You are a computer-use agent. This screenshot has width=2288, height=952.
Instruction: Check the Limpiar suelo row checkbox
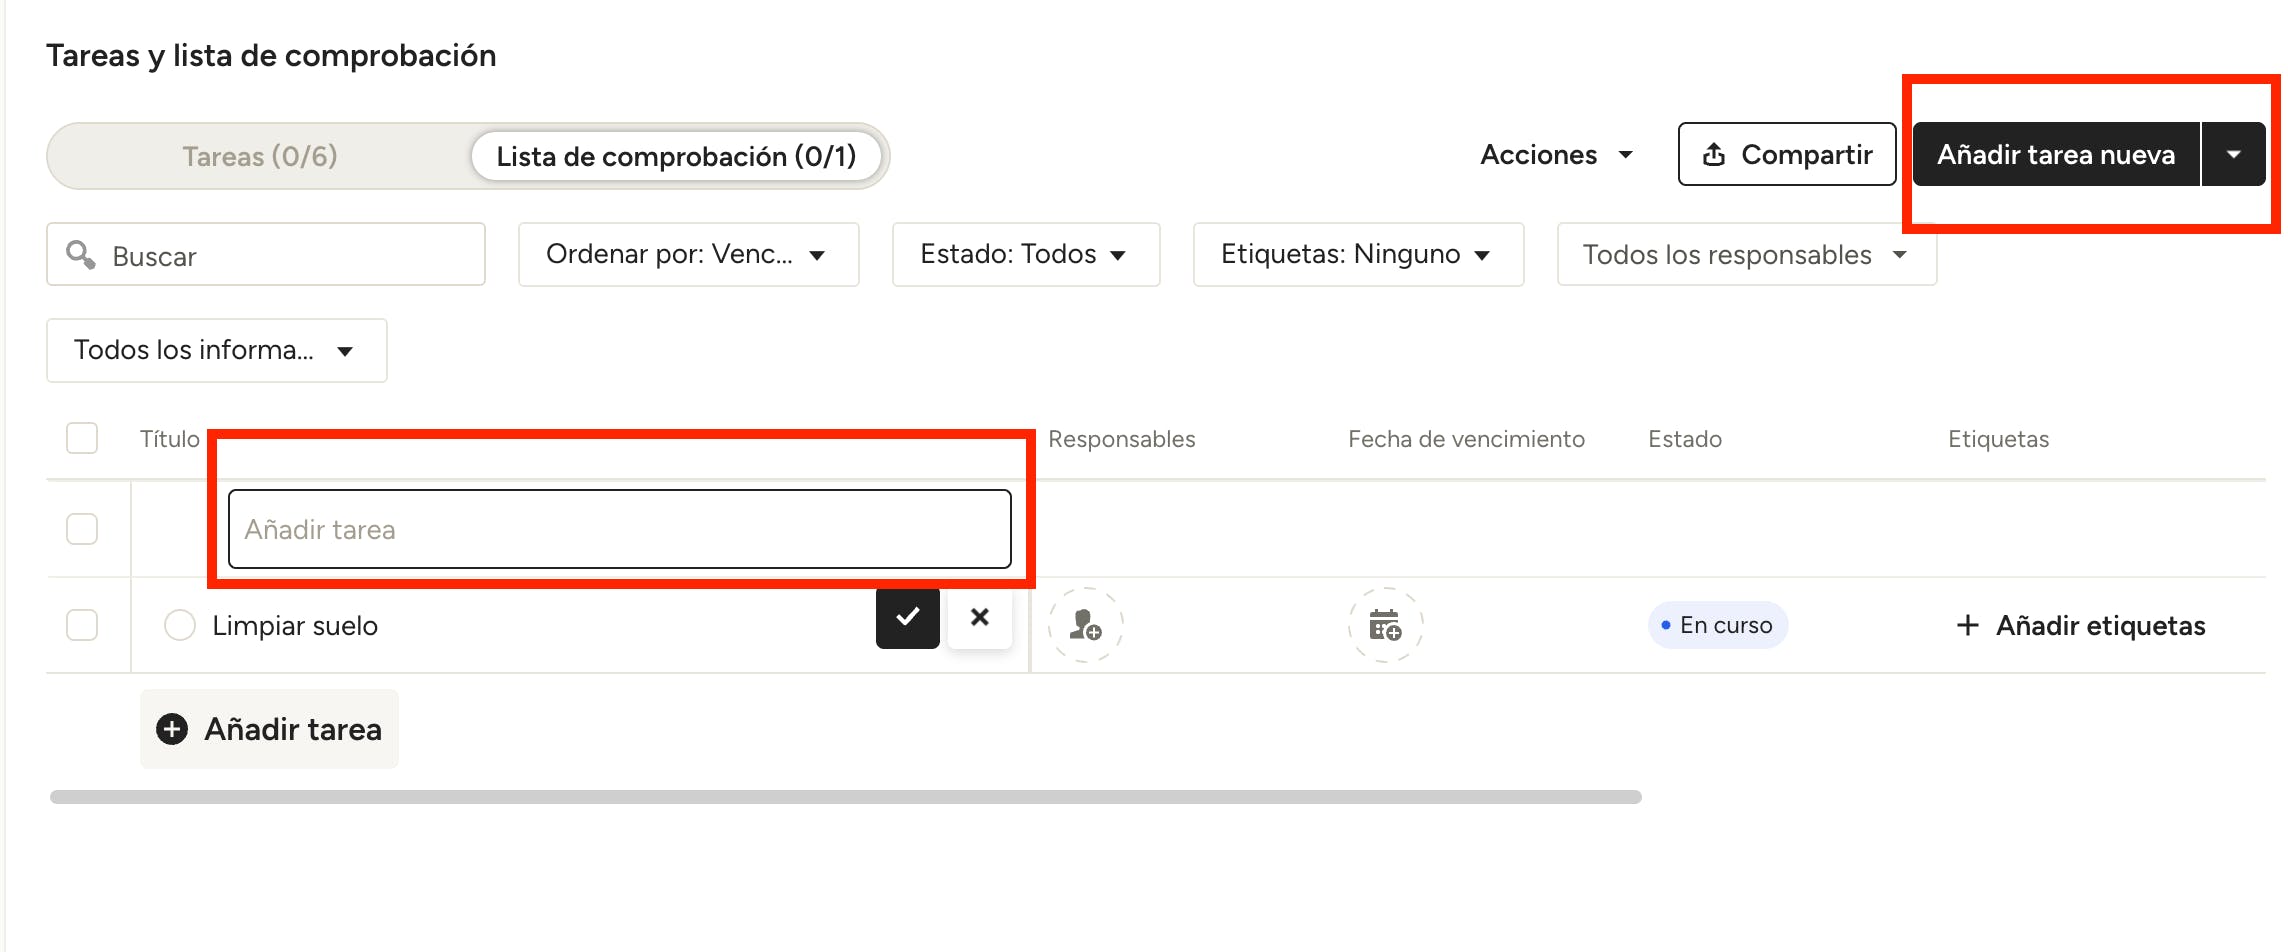tap(82, 625)
